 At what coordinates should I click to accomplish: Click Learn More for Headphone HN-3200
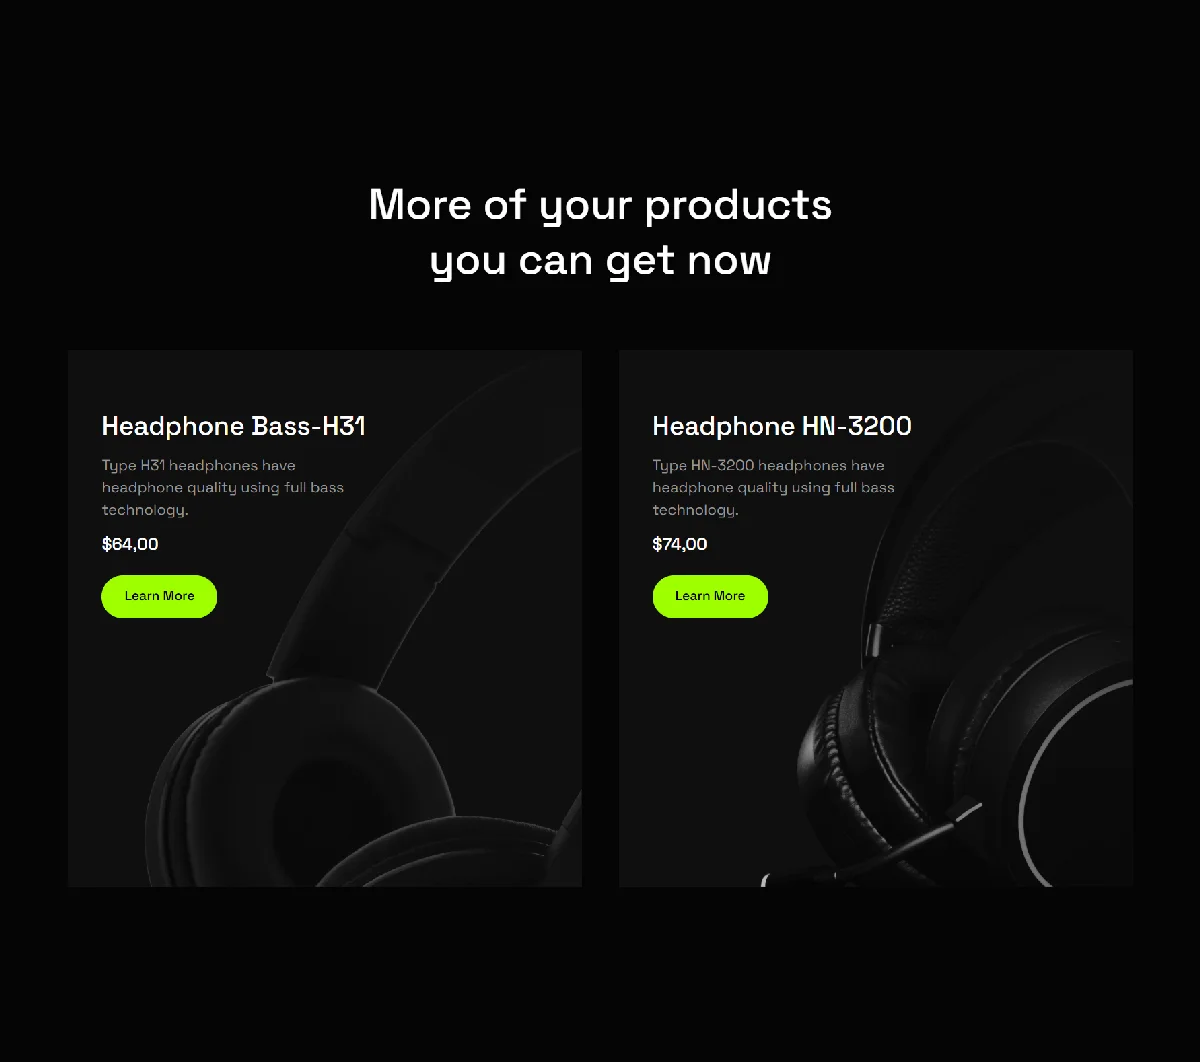pyautogui.click(x=710, y=596)
